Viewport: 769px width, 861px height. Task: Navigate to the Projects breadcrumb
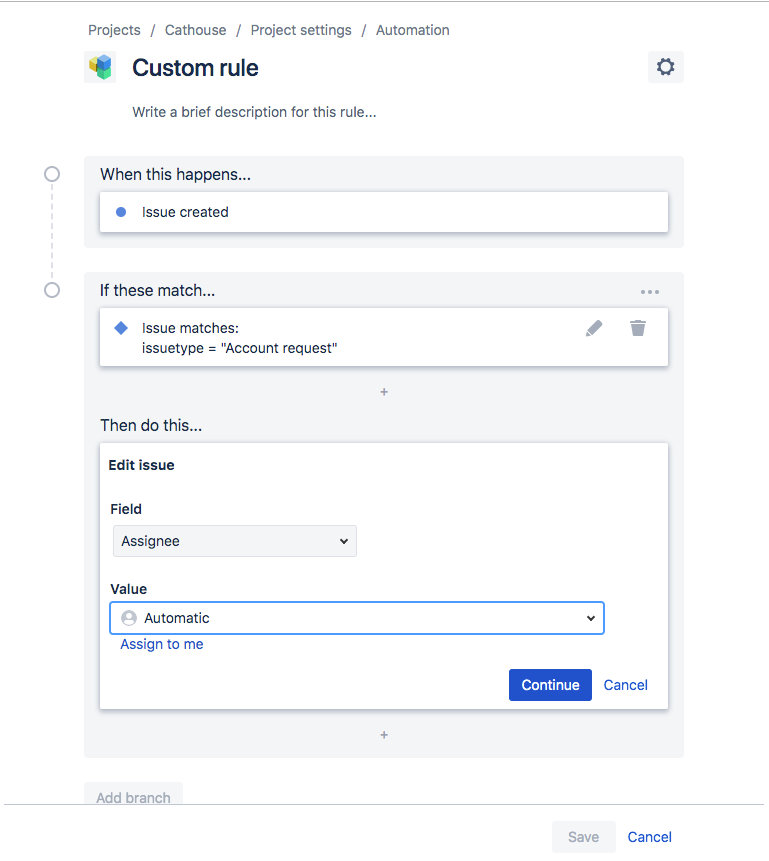113,30
